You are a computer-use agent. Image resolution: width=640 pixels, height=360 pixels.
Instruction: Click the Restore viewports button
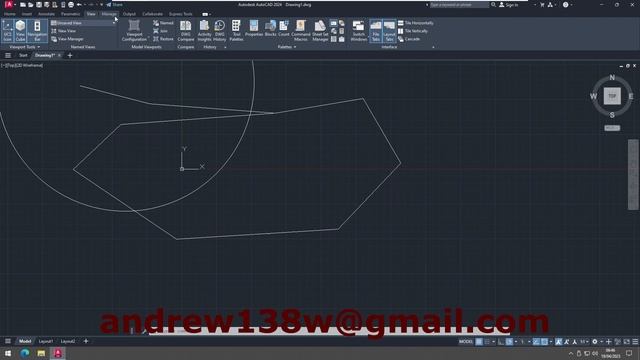163,39
